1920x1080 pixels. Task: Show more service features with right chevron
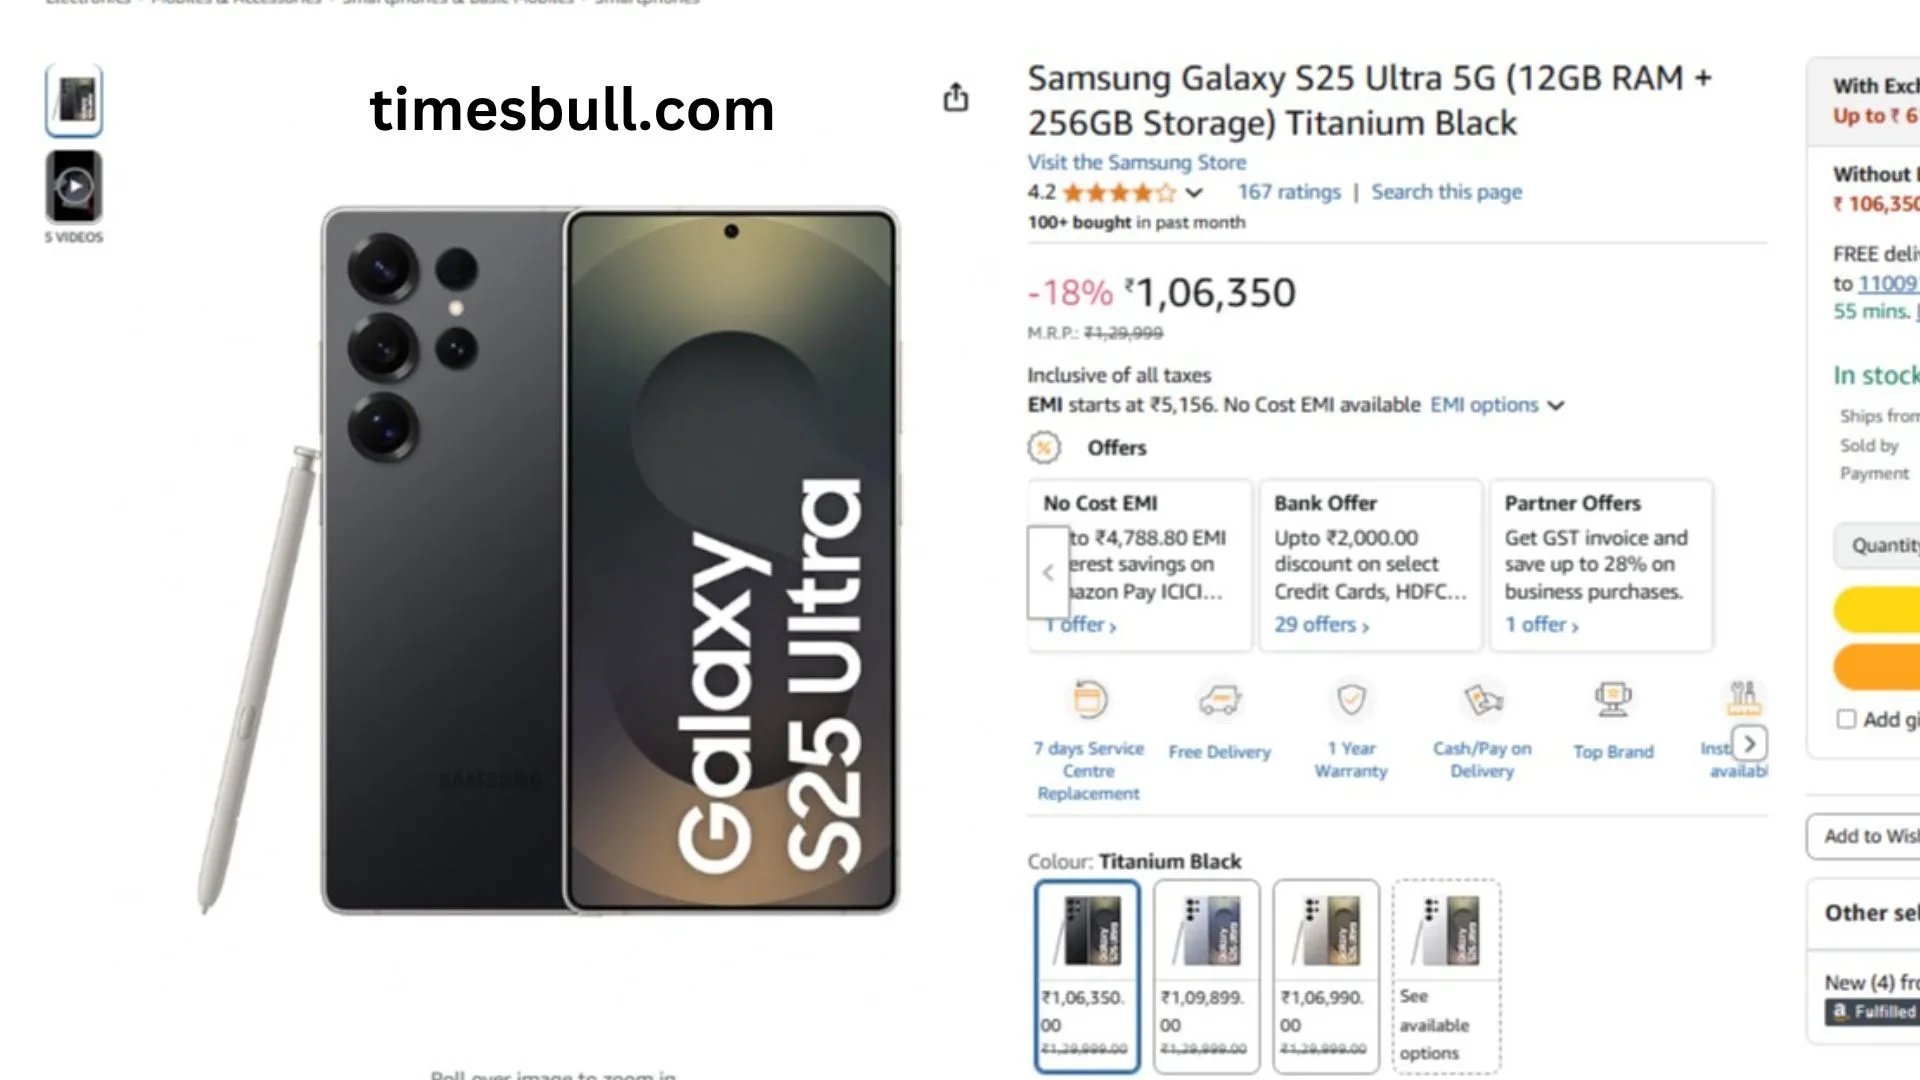click(x=1750, y=743)
